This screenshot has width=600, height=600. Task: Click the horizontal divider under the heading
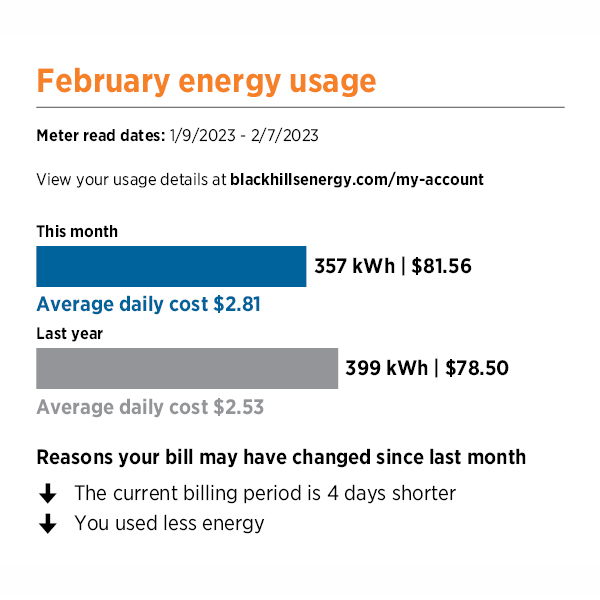[x=300, y=108]
